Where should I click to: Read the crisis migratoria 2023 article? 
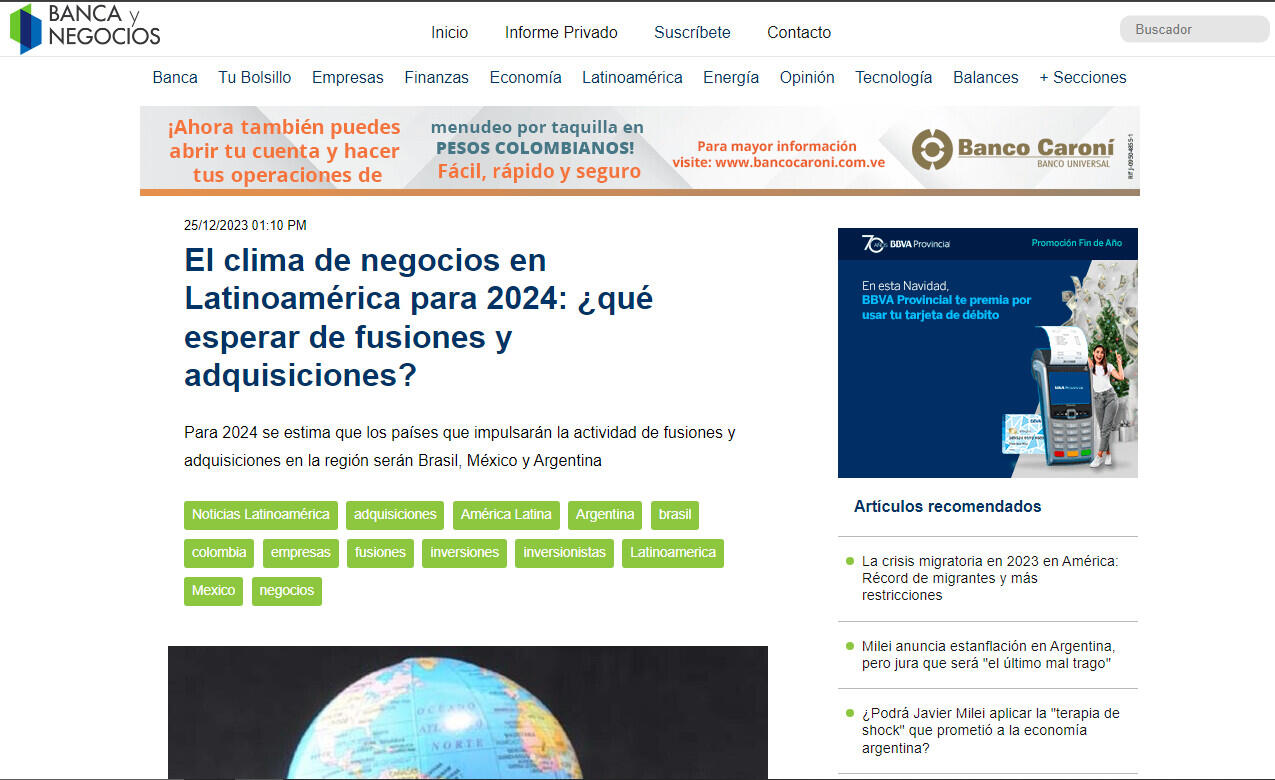click(989, 578)
